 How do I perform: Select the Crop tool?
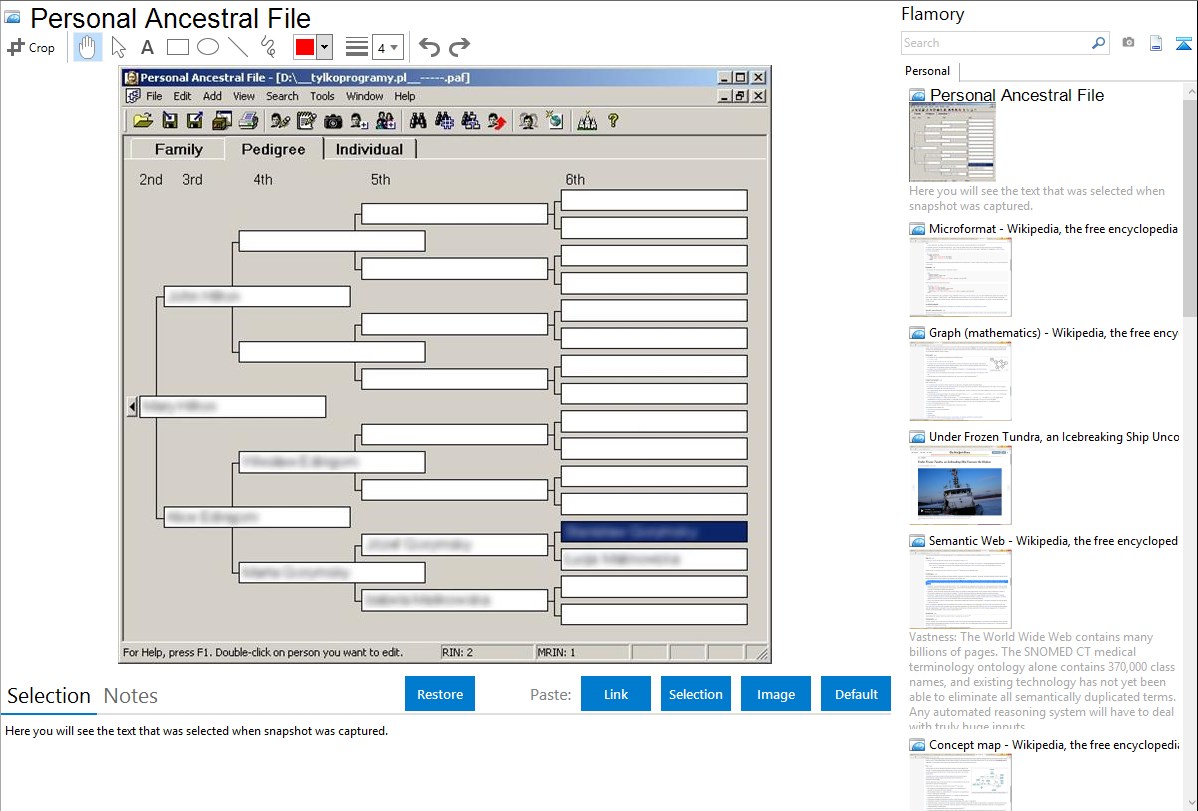click(x=31, y=47)
